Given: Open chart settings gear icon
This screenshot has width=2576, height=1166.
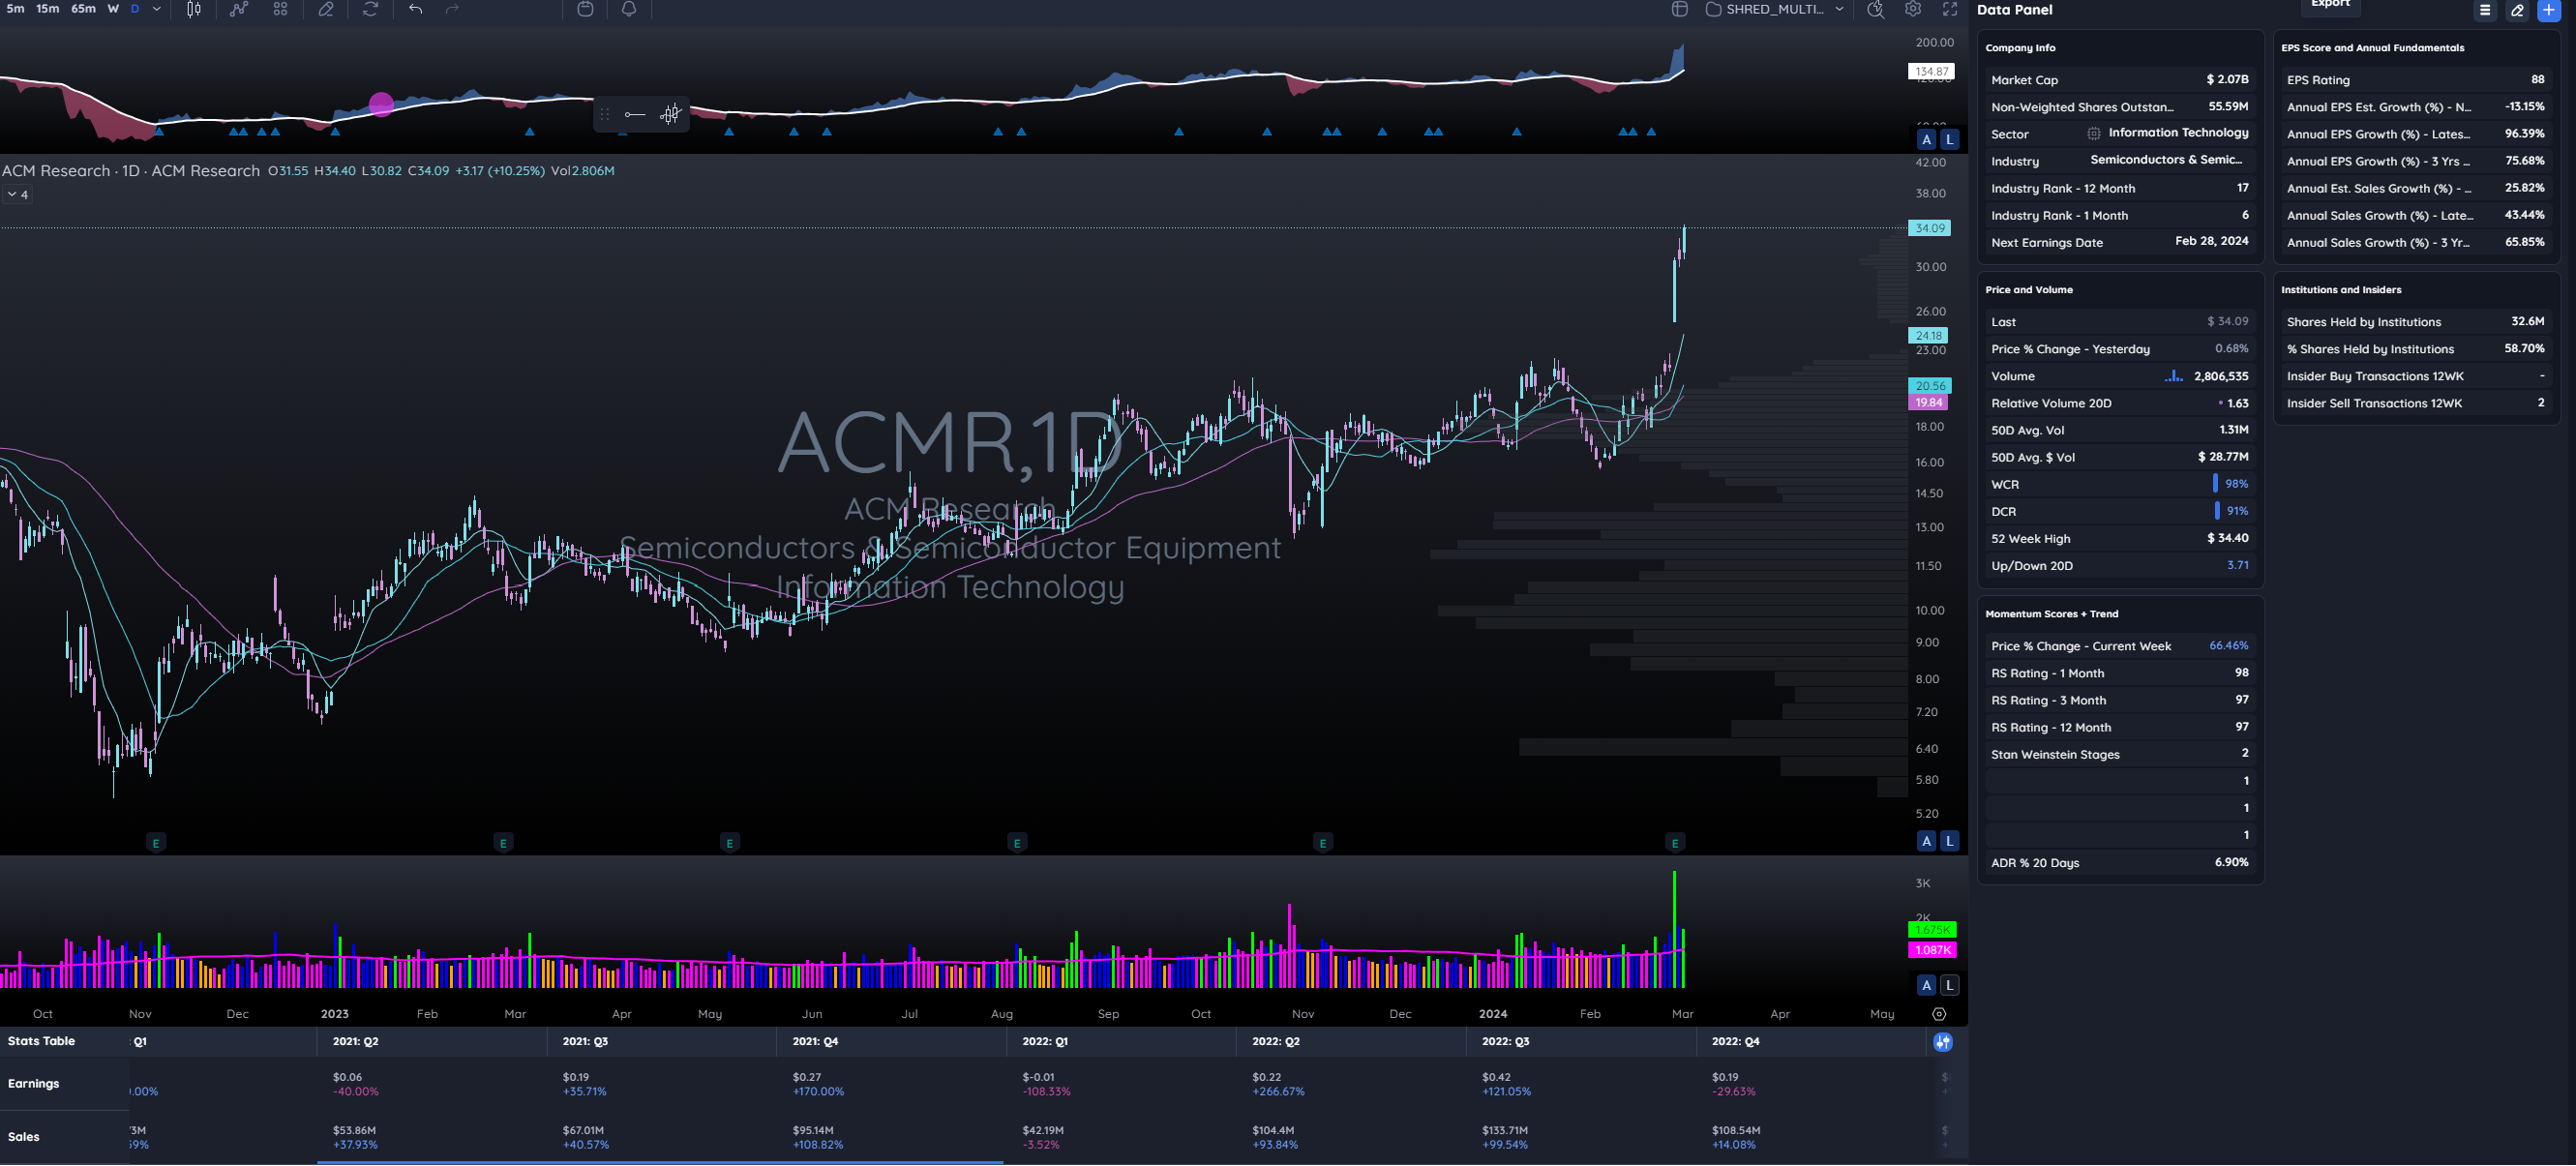Looking at the screenshot, I should (x=1912, y=9).
